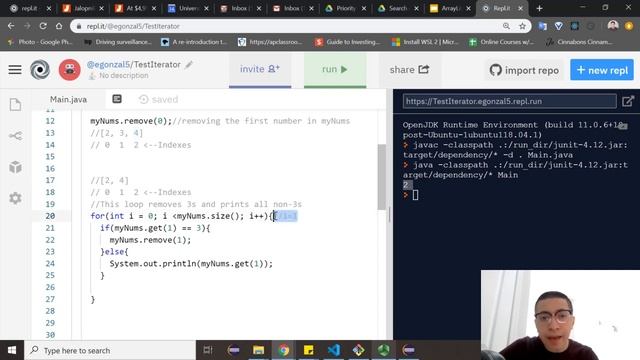Open the Install WSL 2 bookmark
The image size is (640, 360).
[x=425, y=42]
